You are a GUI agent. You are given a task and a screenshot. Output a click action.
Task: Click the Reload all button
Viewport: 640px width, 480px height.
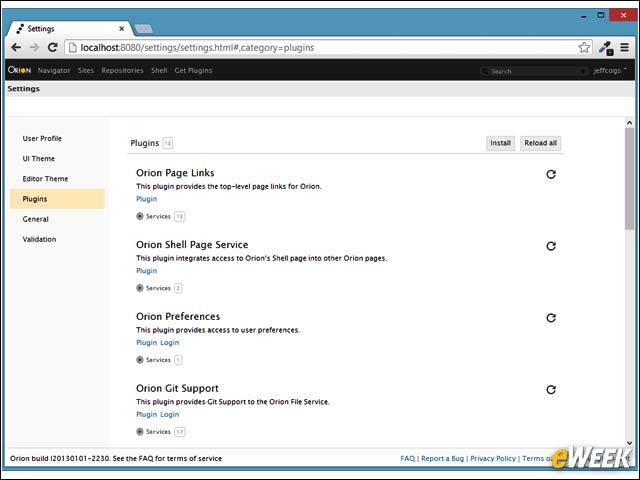coord(540,143)
